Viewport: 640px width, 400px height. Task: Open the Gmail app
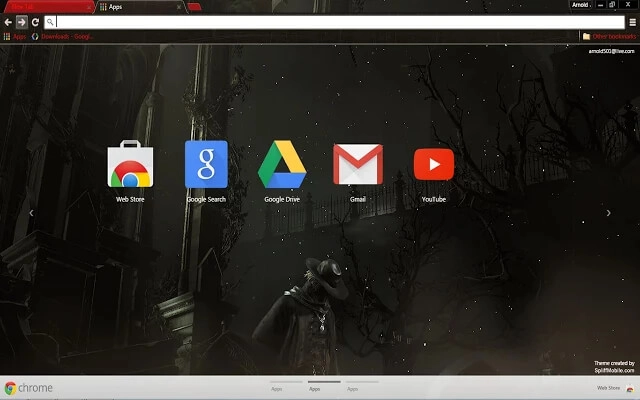358,164
